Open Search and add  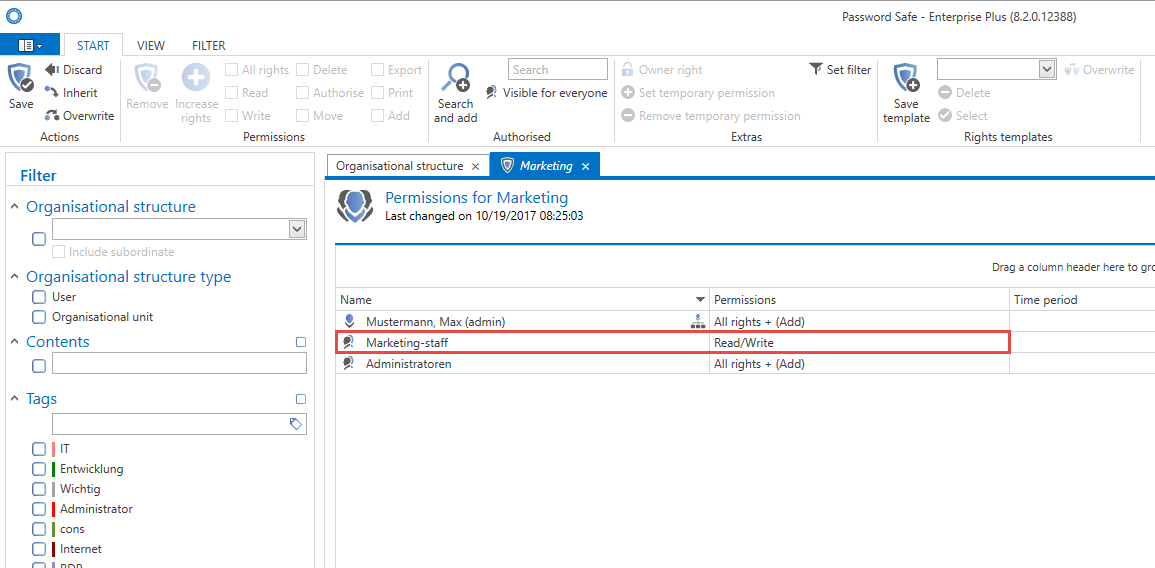tap(455, 93)
